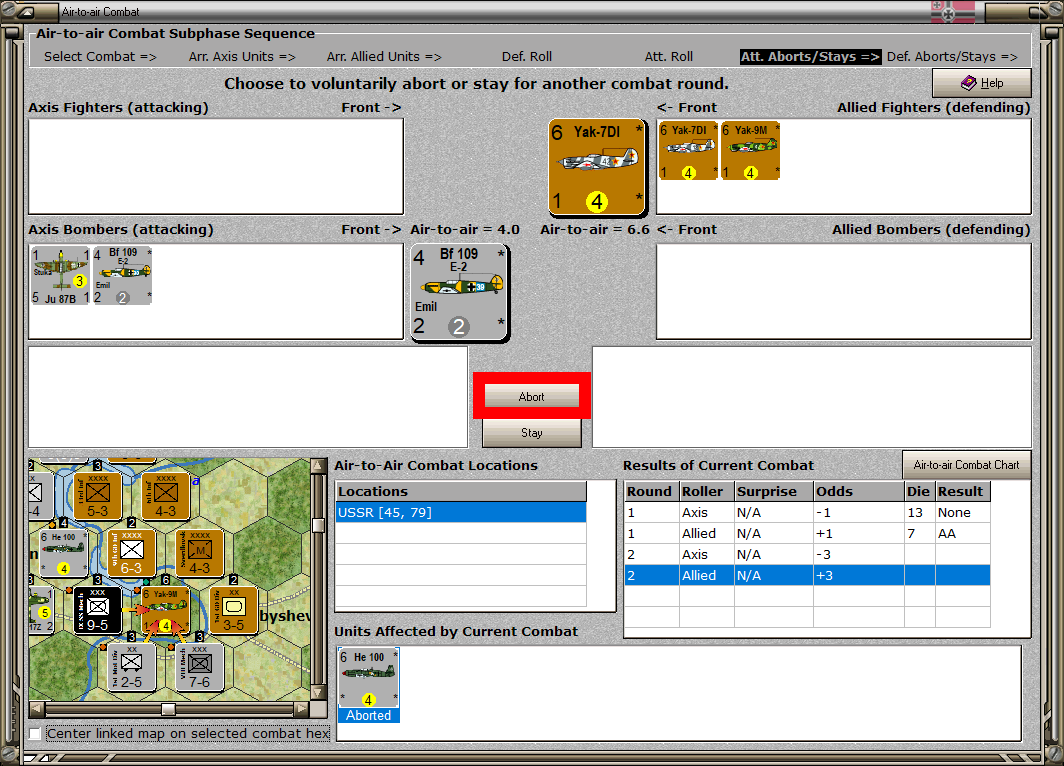Click the Die column header
Screen dimensions: 1064x766
pyautogui.click(x=919, y=491)
